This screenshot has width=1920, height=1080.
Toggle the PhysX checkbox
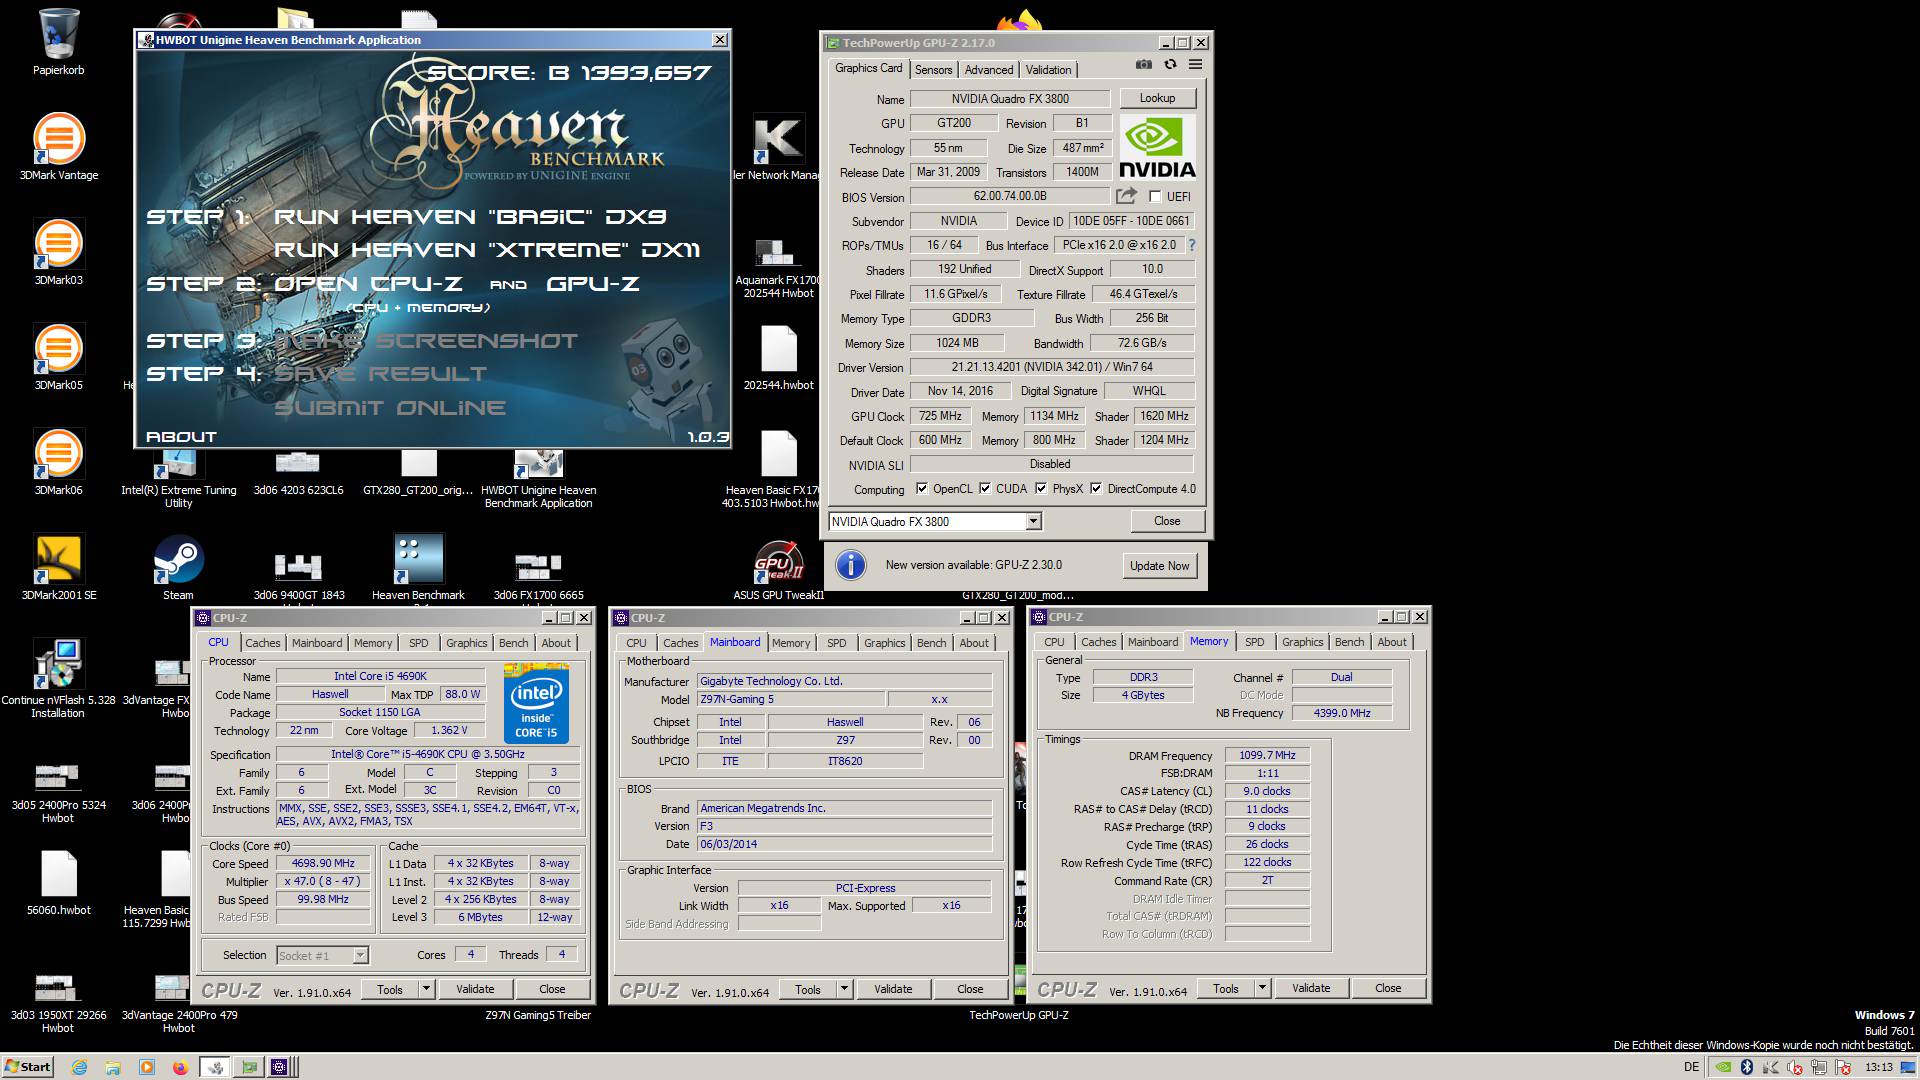coord(1041,489)
